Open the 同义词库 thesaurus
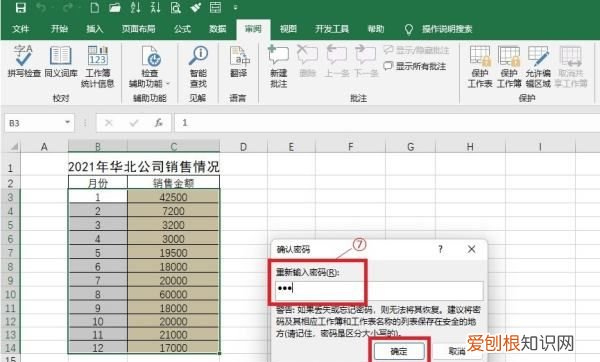 61,62
